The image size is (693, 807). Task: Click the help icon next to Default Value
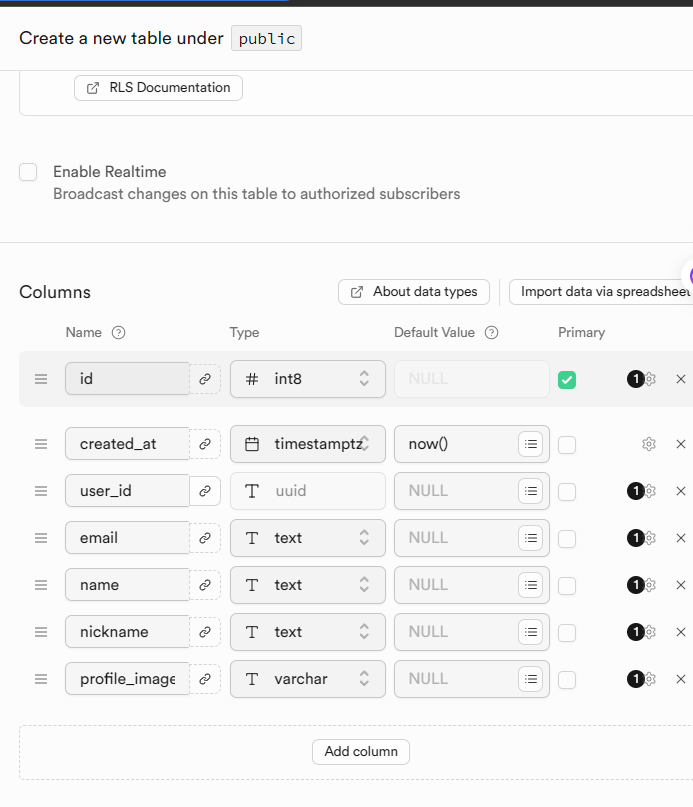[491, 333]
